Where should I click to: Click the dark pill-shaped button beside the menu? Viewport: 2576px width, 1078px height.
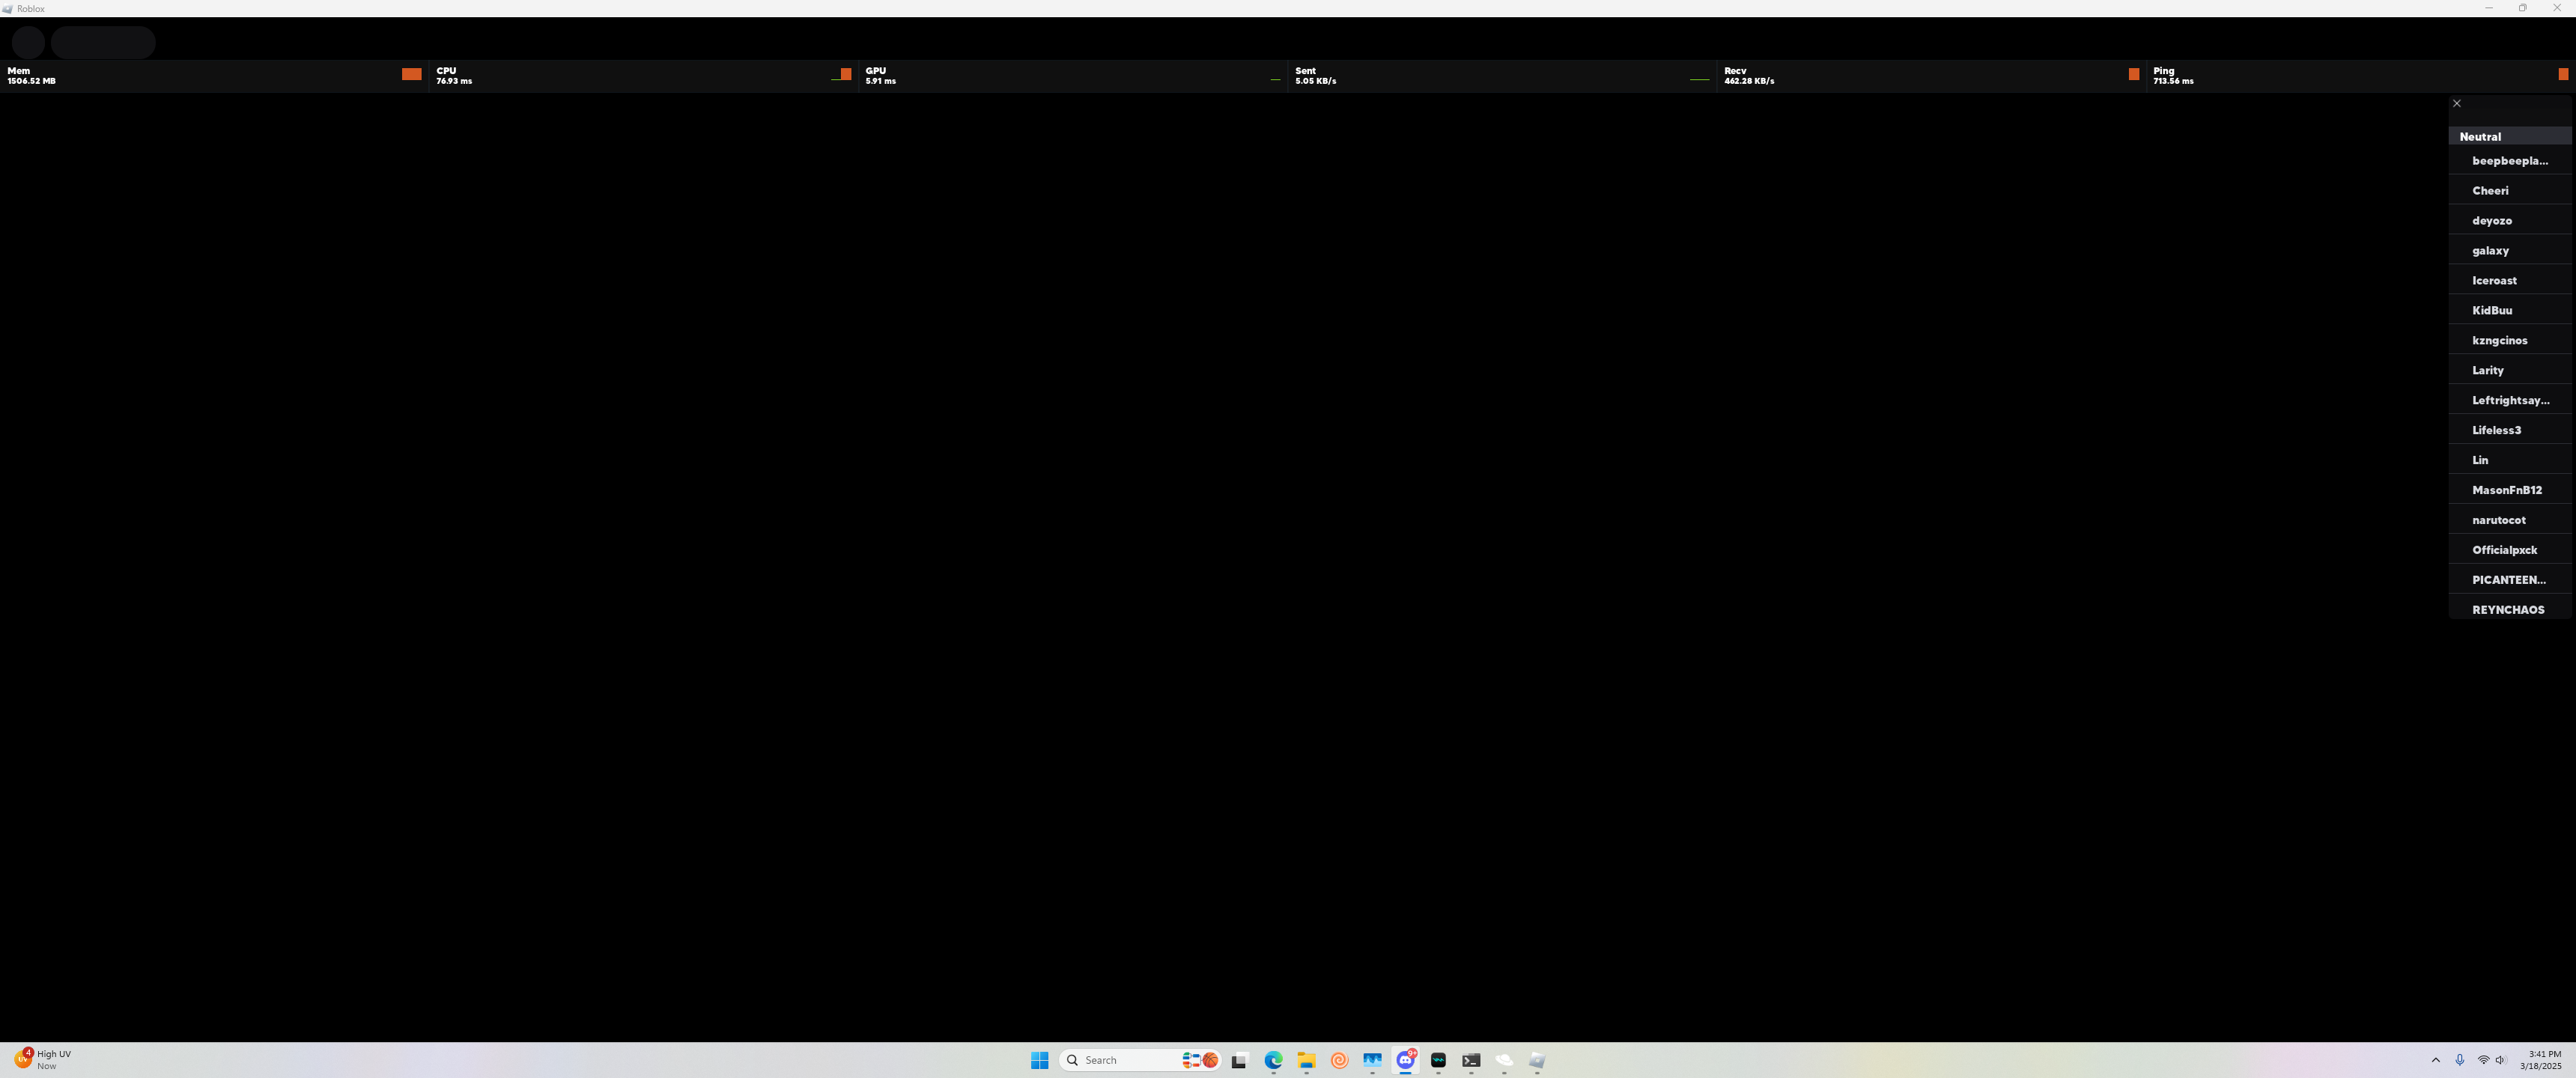103,42
